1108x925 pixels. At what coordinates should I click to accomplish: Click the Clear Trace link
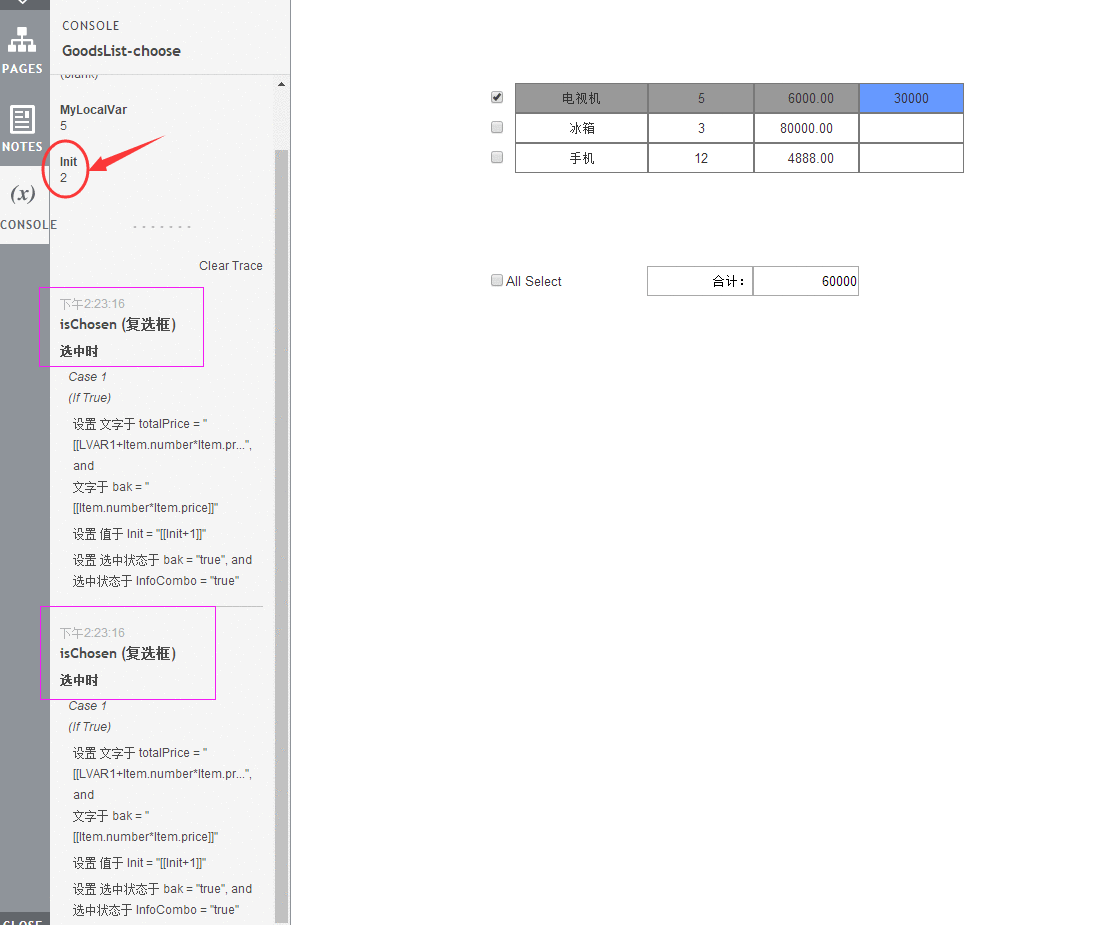tap(230, 266)
